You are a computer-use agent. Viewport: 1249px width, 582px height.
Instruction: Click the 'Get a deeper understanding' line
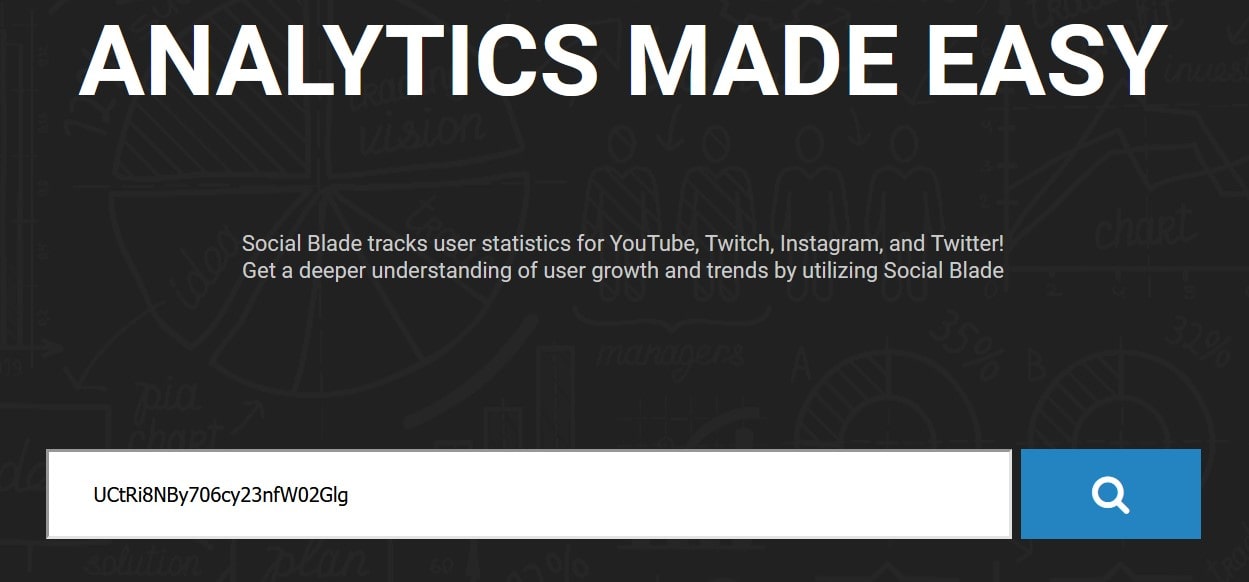point(352,270)
